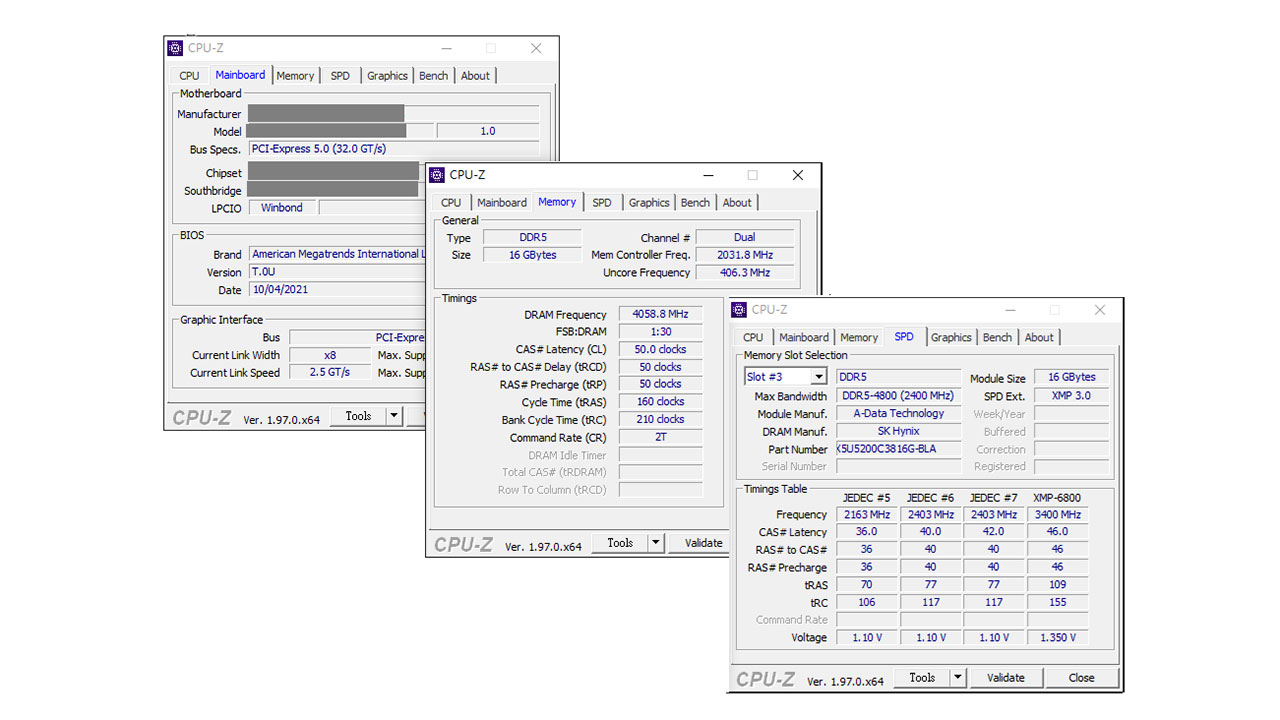Switch to Bench tab in Mainboard window
This screenshot has width=1280, height=720.
tap(433, 76)
